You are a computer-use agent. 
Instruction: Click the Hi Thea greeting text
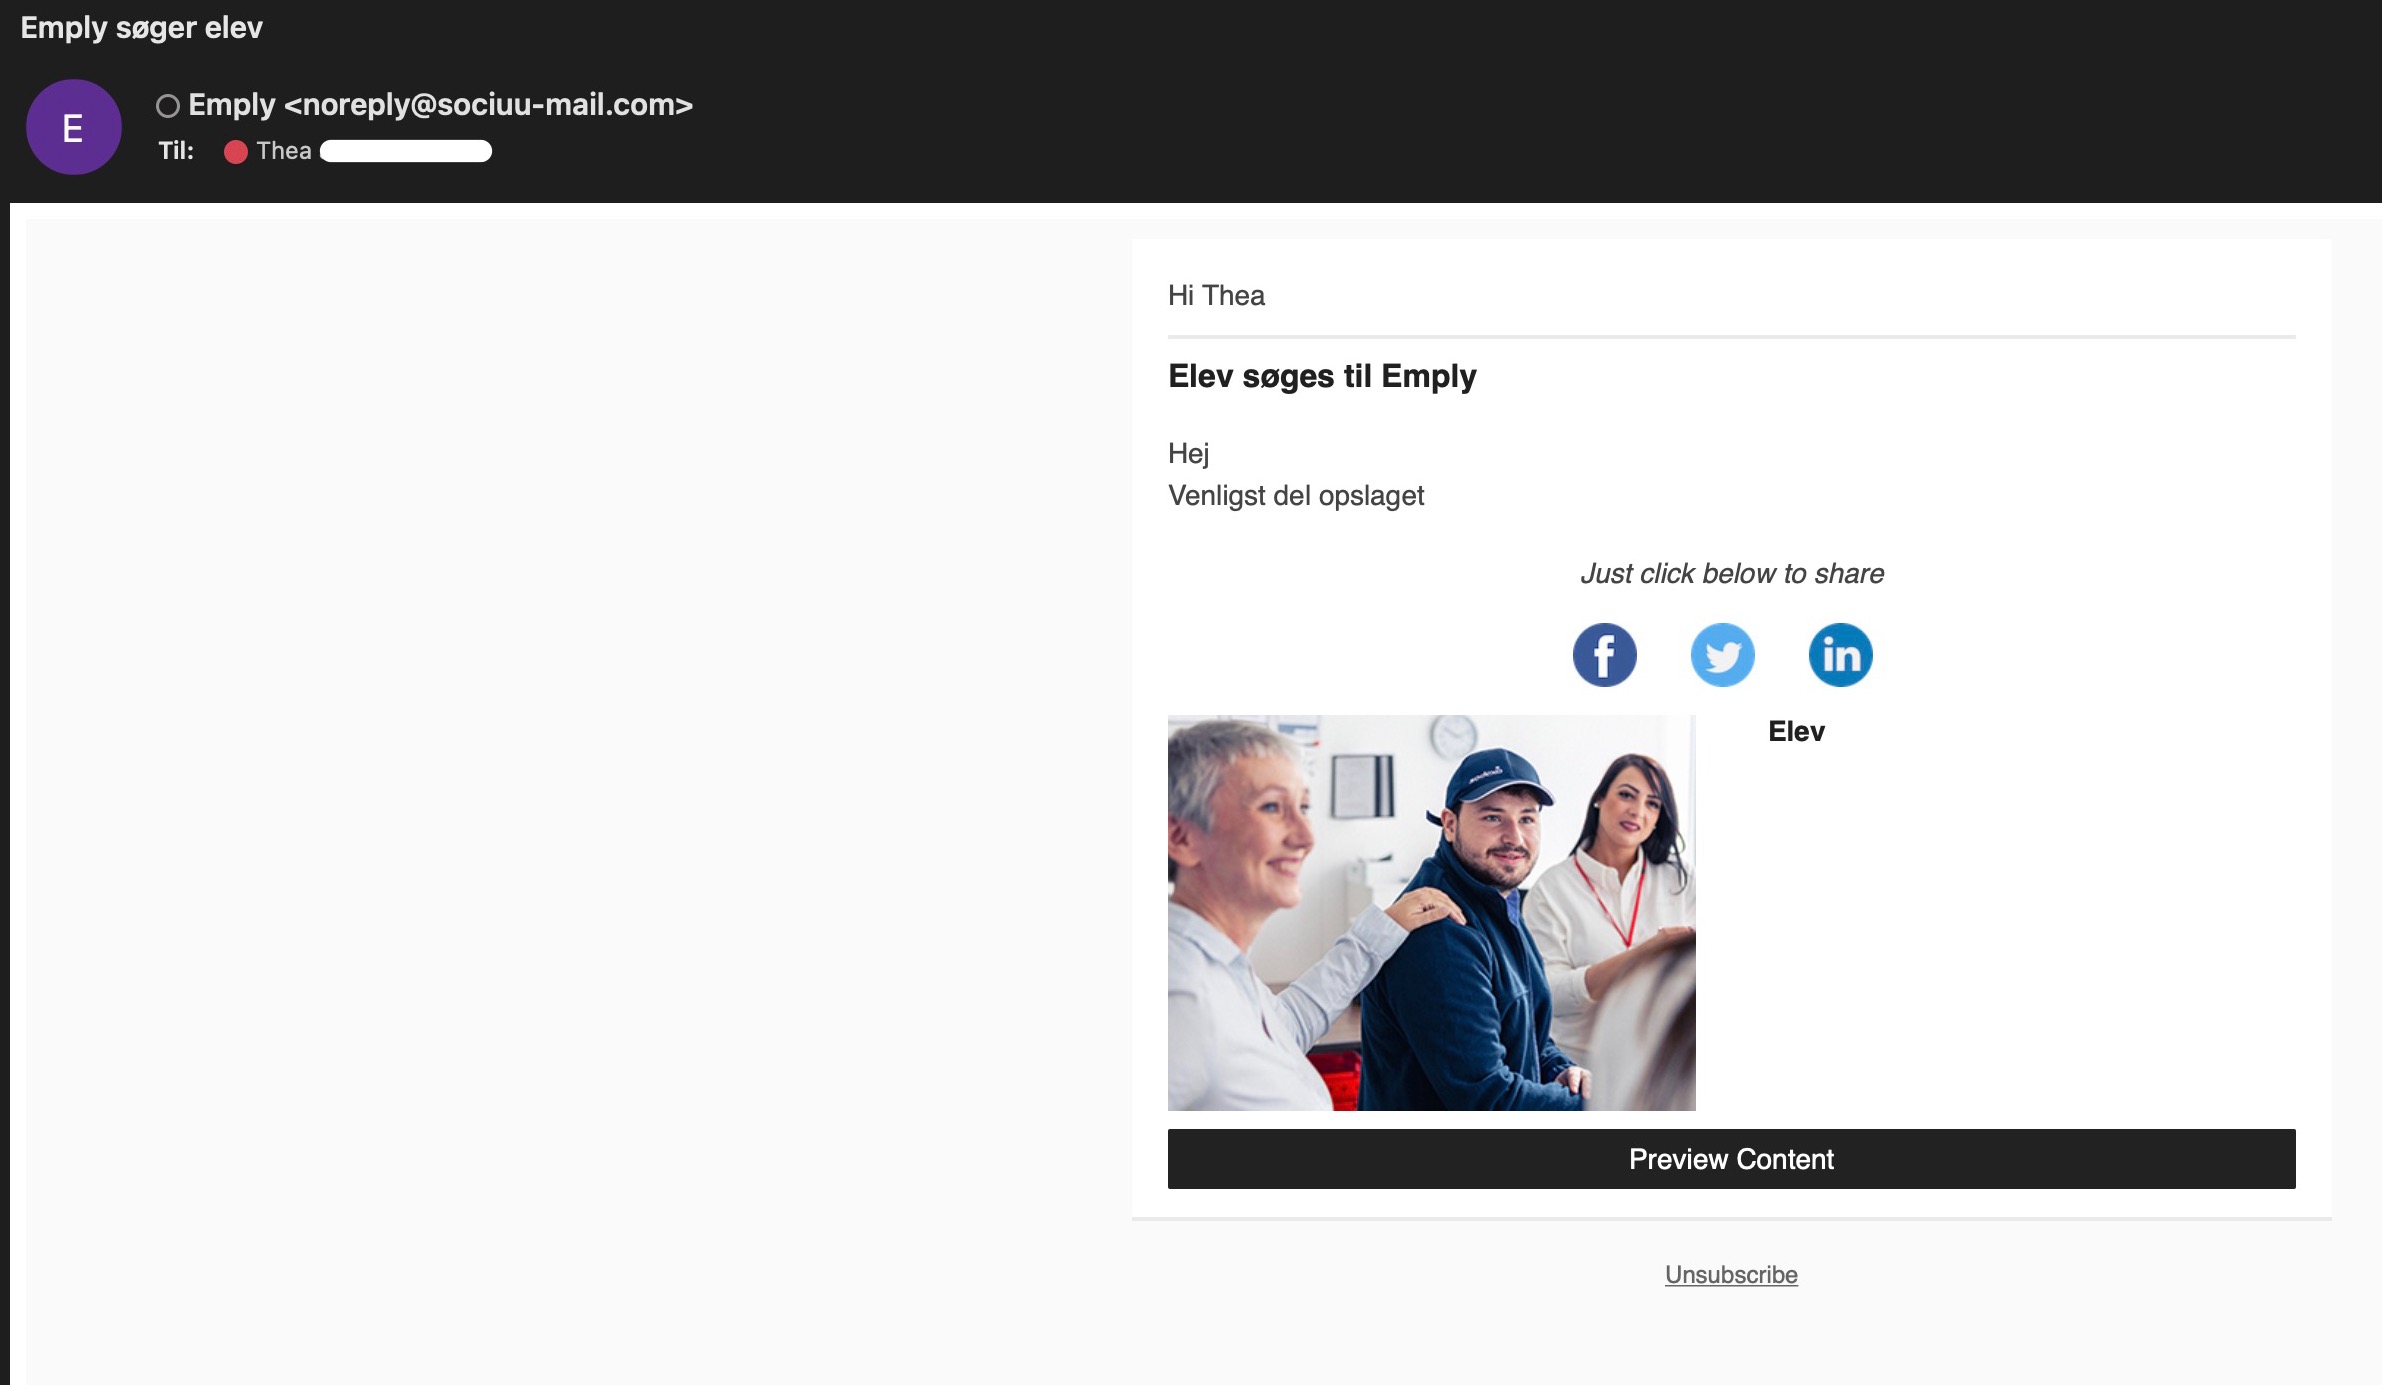click(x=1216, y=295)
